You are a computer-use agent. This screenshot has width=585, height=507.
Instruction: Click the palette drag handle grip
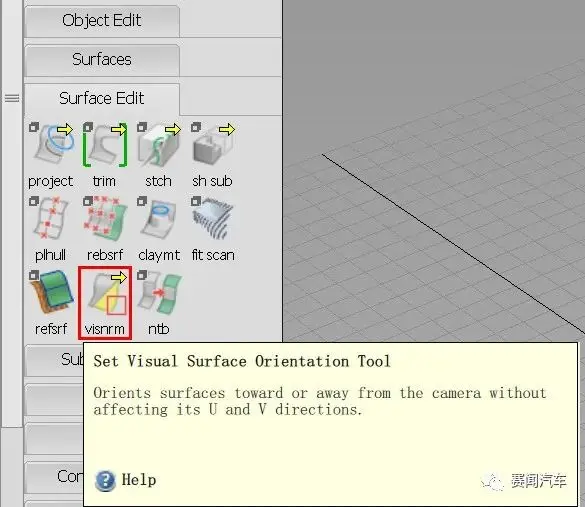pyautogui.click(x=12, y=98)
